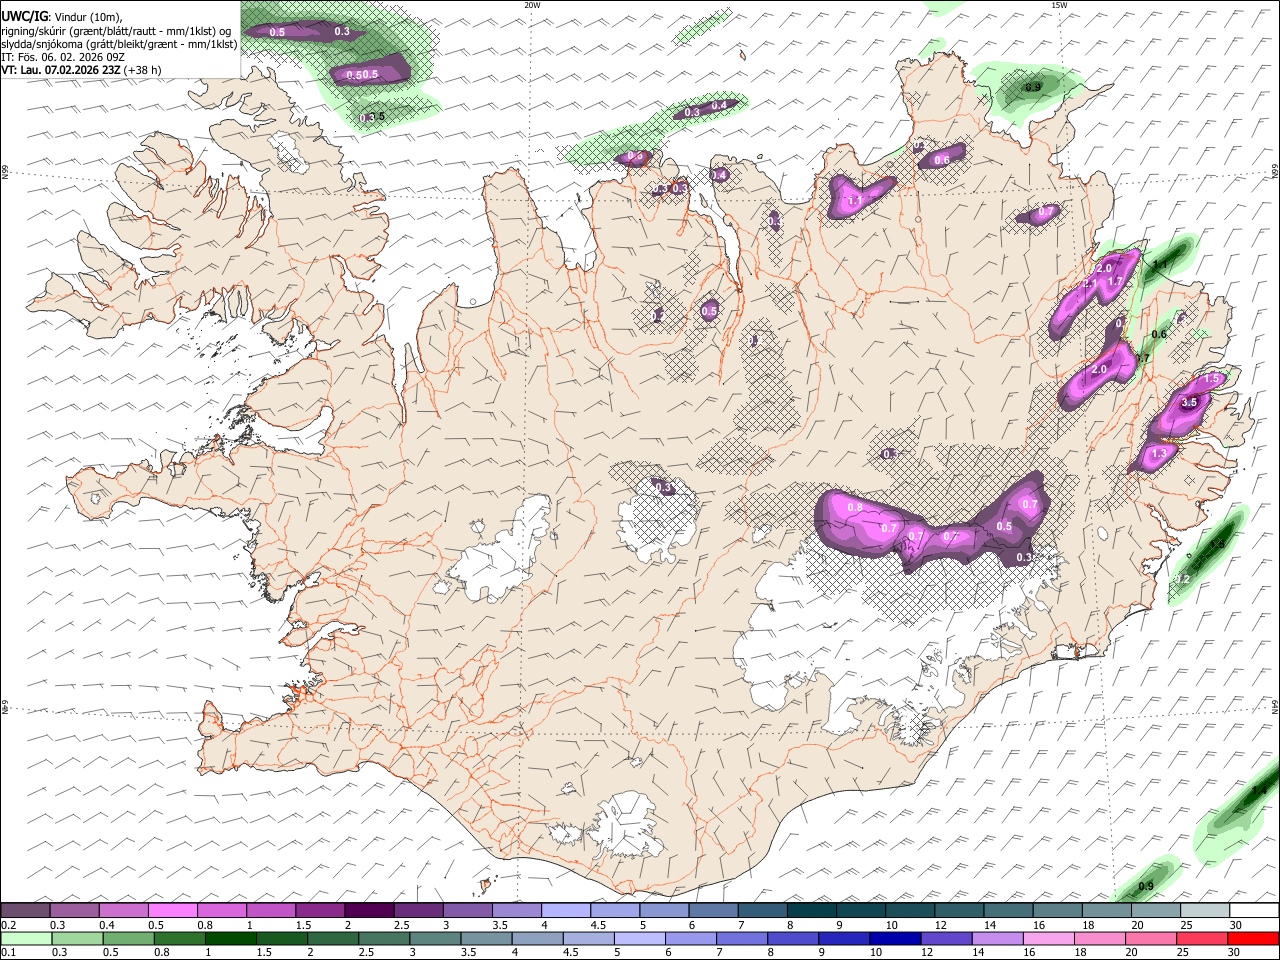Select the 'IT: Fös. 06. 02. 2026 09Z' line

click(x=63, y=57)
